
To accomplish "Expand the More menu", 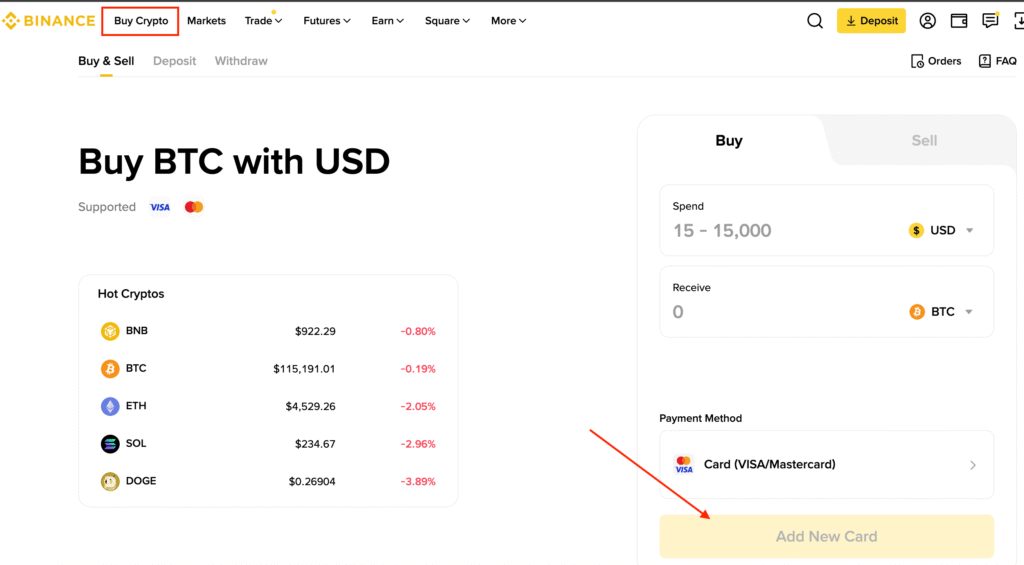I will (x=508, y=21).
